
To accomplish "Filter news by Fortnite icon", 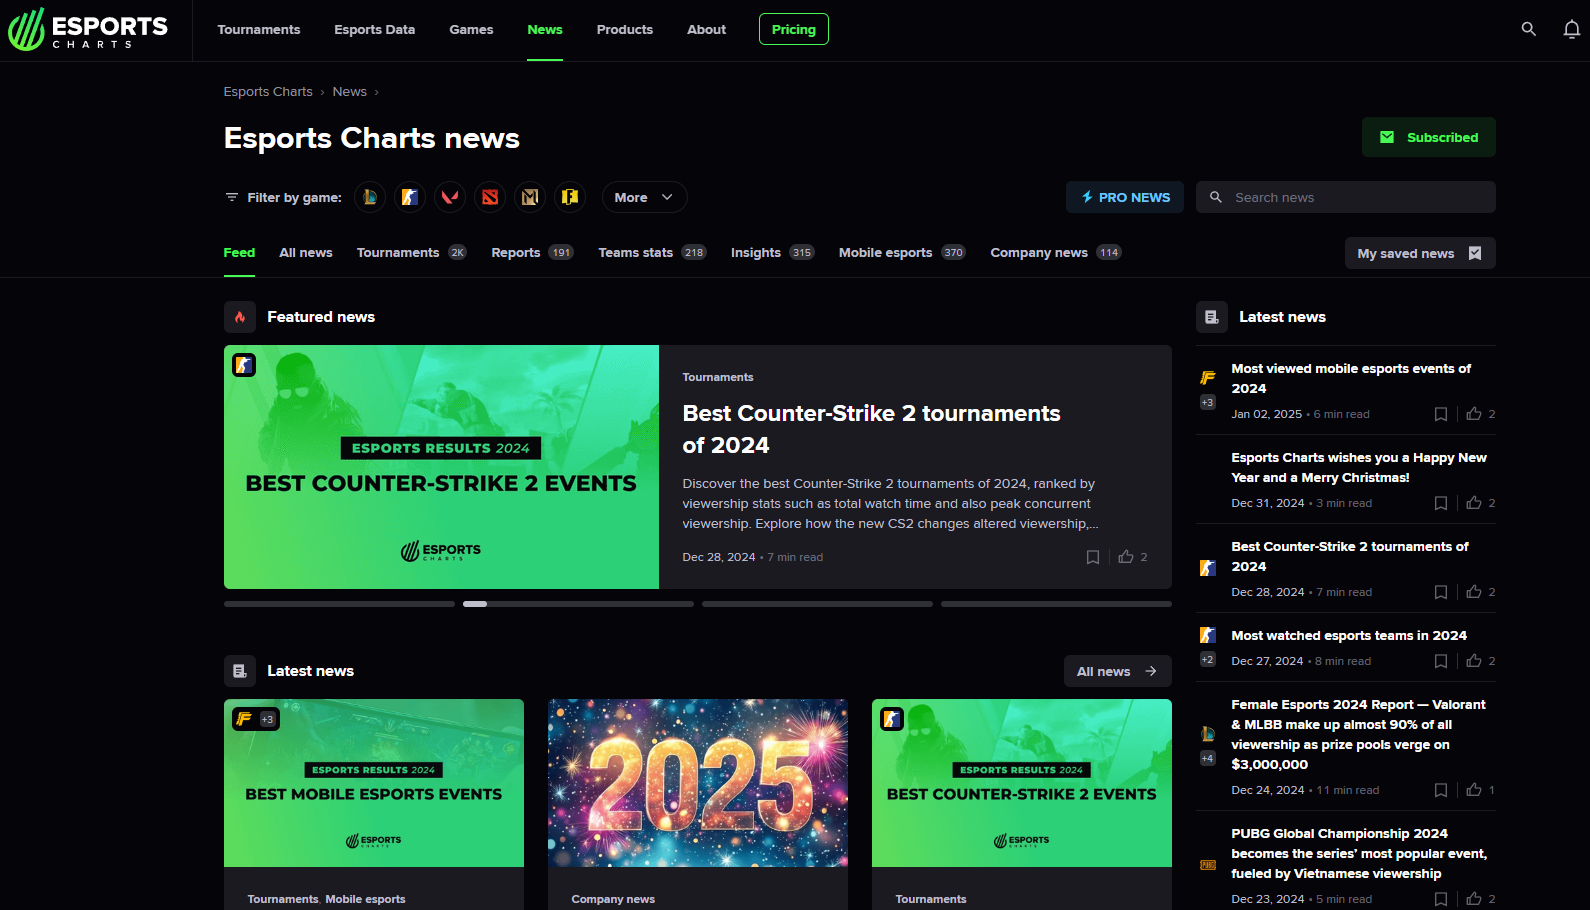I will [570, 197].
